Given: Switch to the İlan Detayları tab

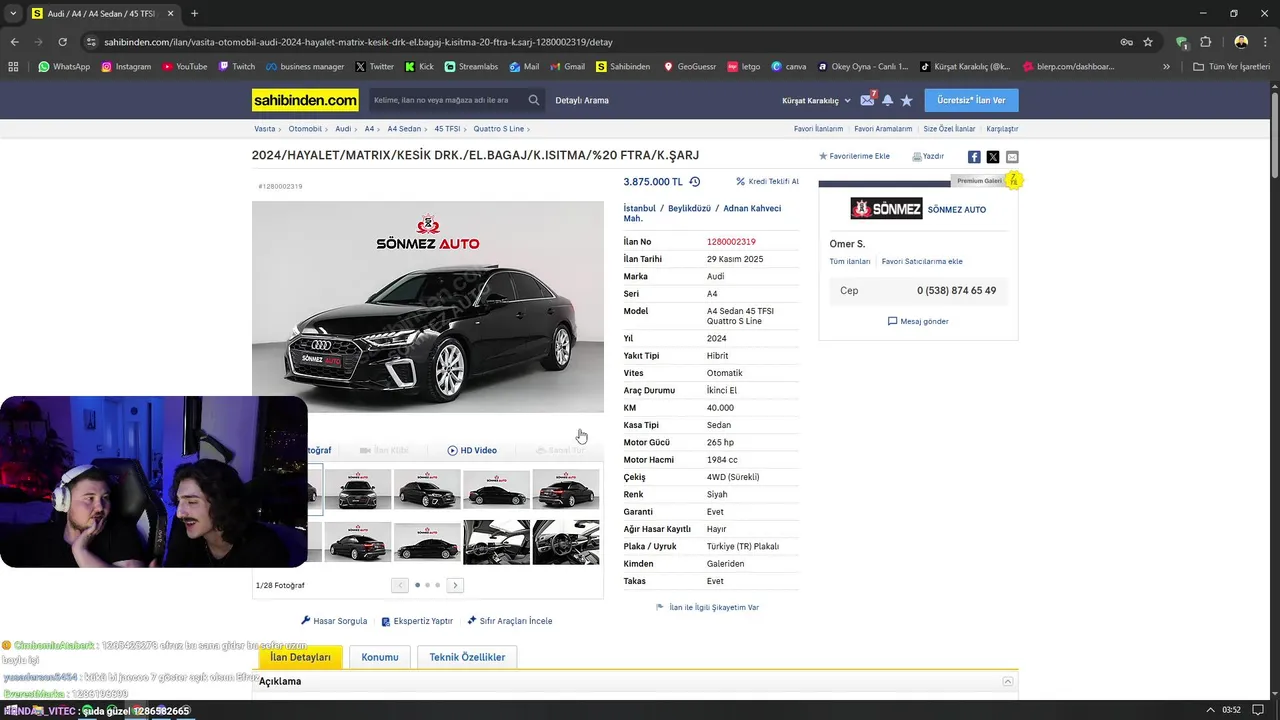Looking at the screenshot, I should pos(300,657).
